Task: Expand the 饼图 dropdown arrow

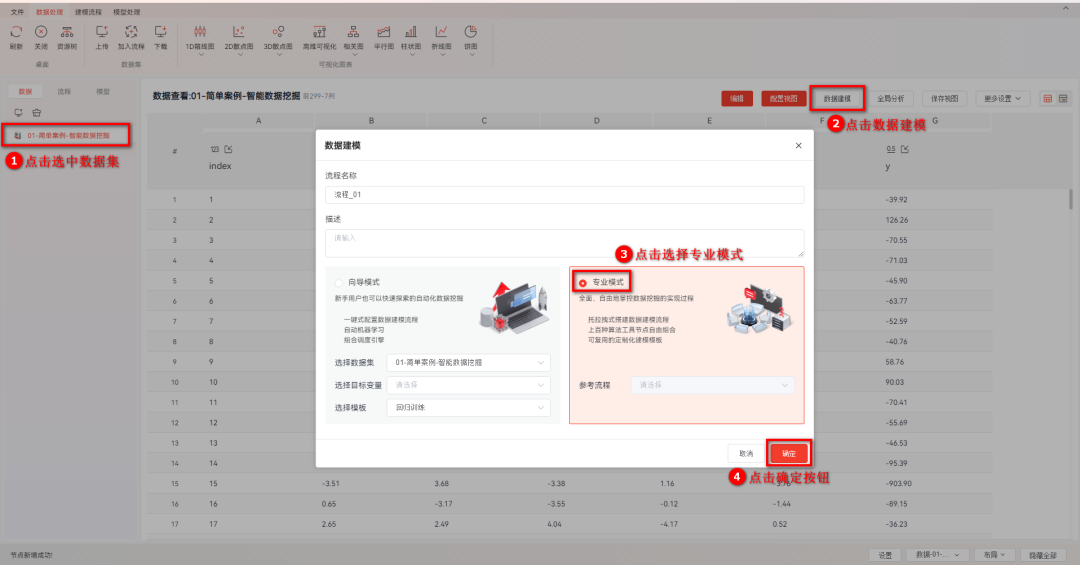Action: pyautogui.click(x=471, y=54)
